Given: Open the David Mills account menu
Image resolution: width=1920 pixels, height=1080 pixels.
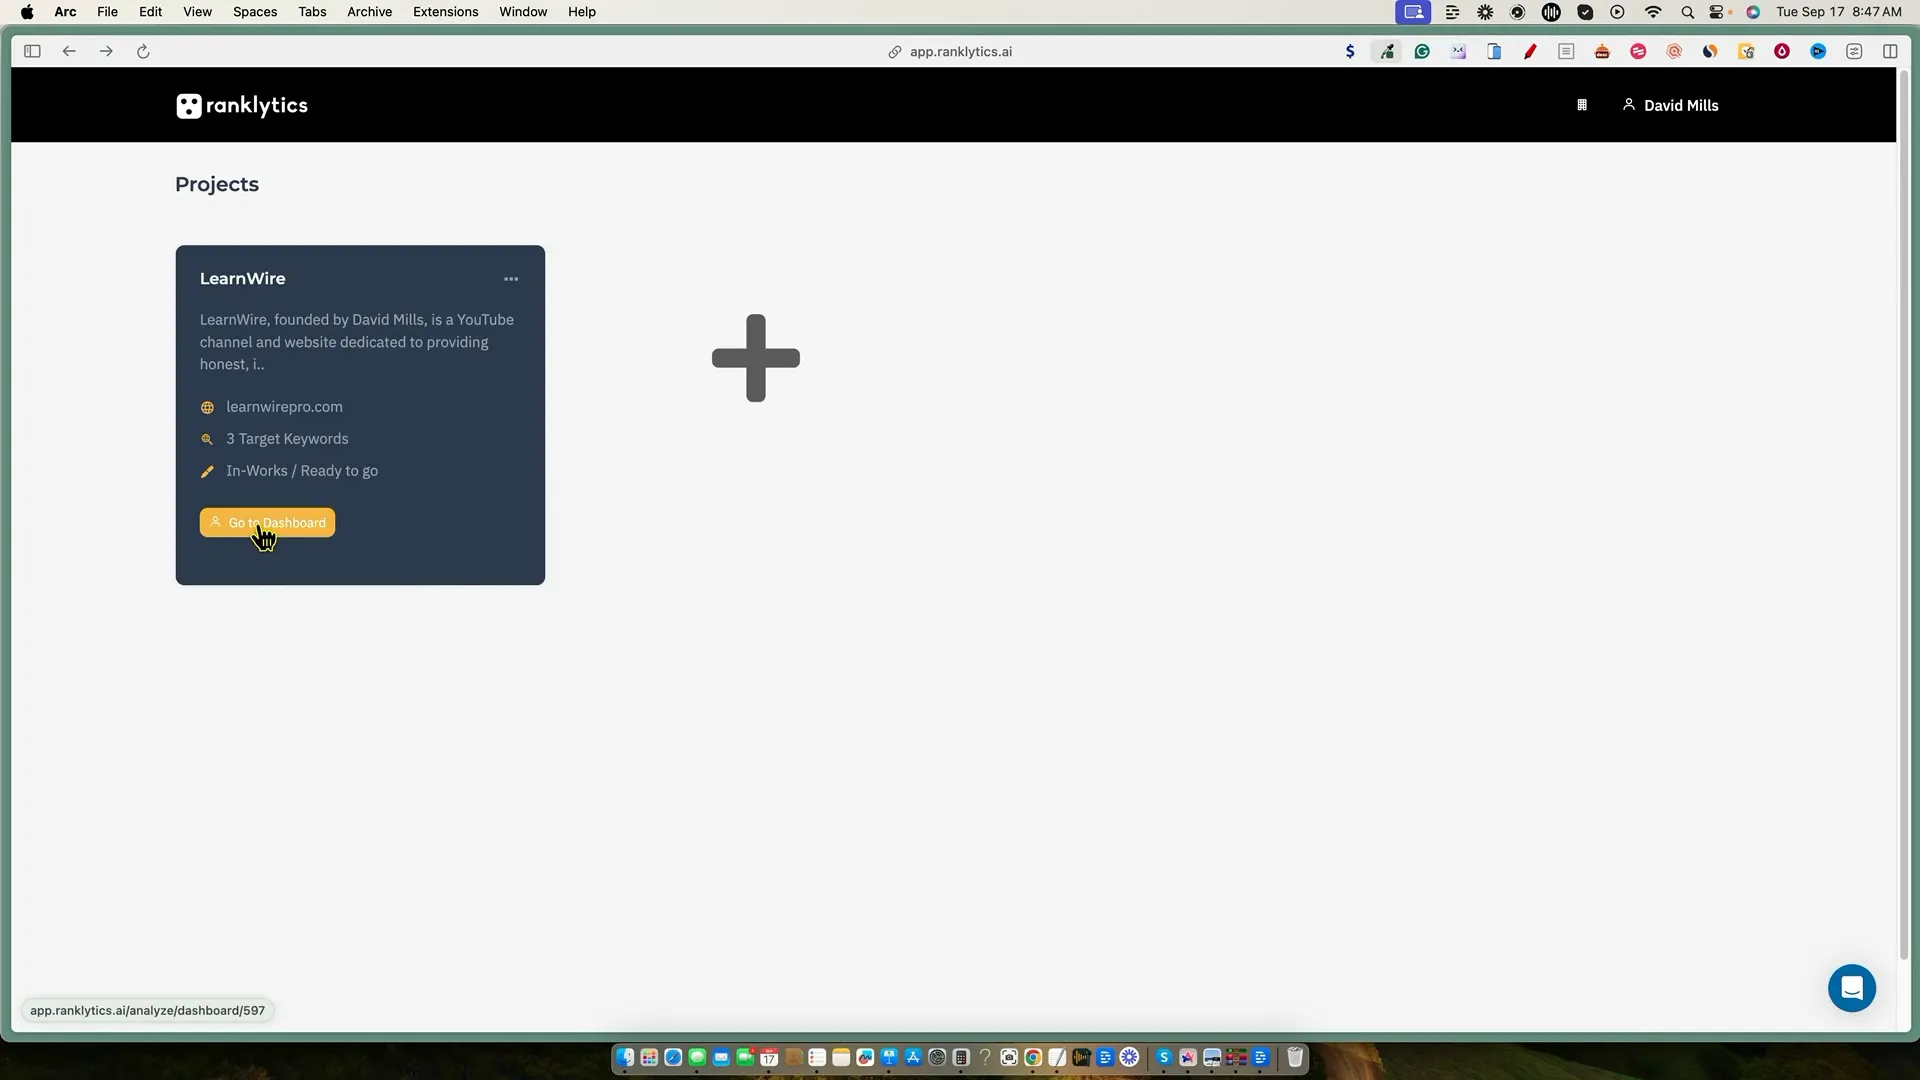Looking at the screenshot, I should click(1671, 105).
